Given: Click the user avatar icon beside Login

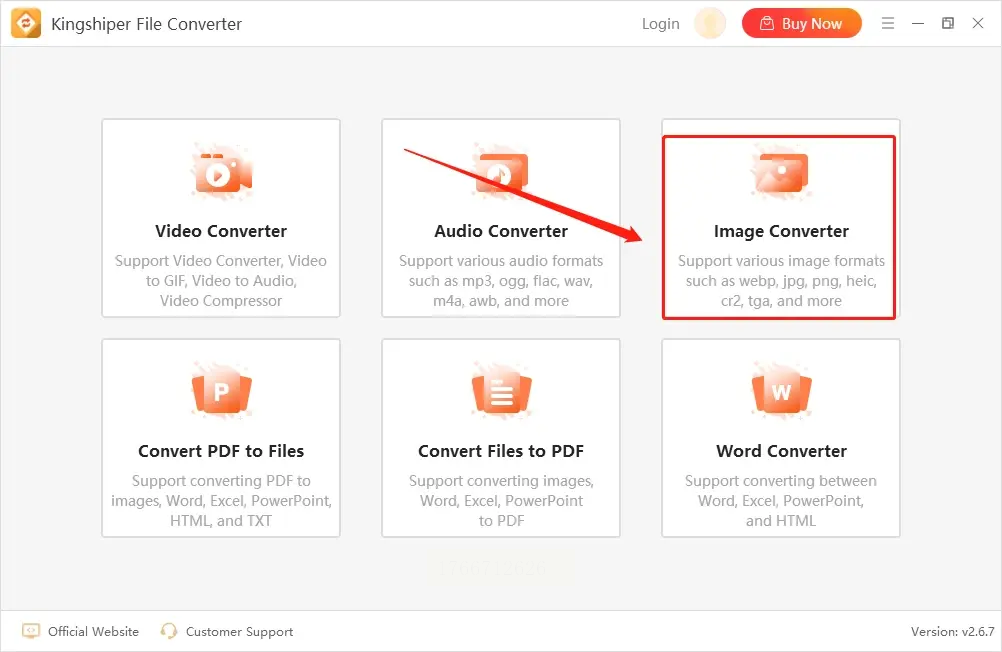Looking at the screenshot, I should coord(710,24).
